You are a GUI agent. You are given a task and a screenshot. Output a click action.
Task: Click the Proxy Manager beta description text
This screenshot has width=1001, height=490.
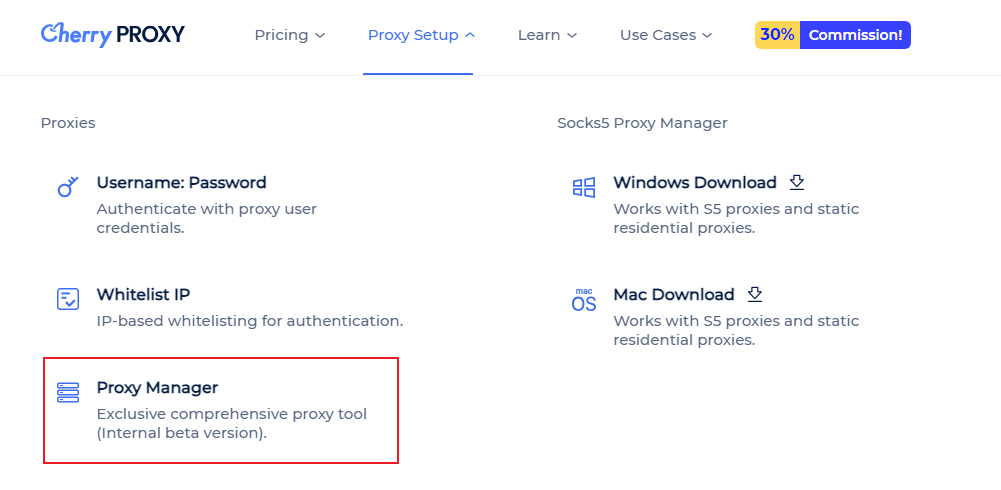point(231,424)
